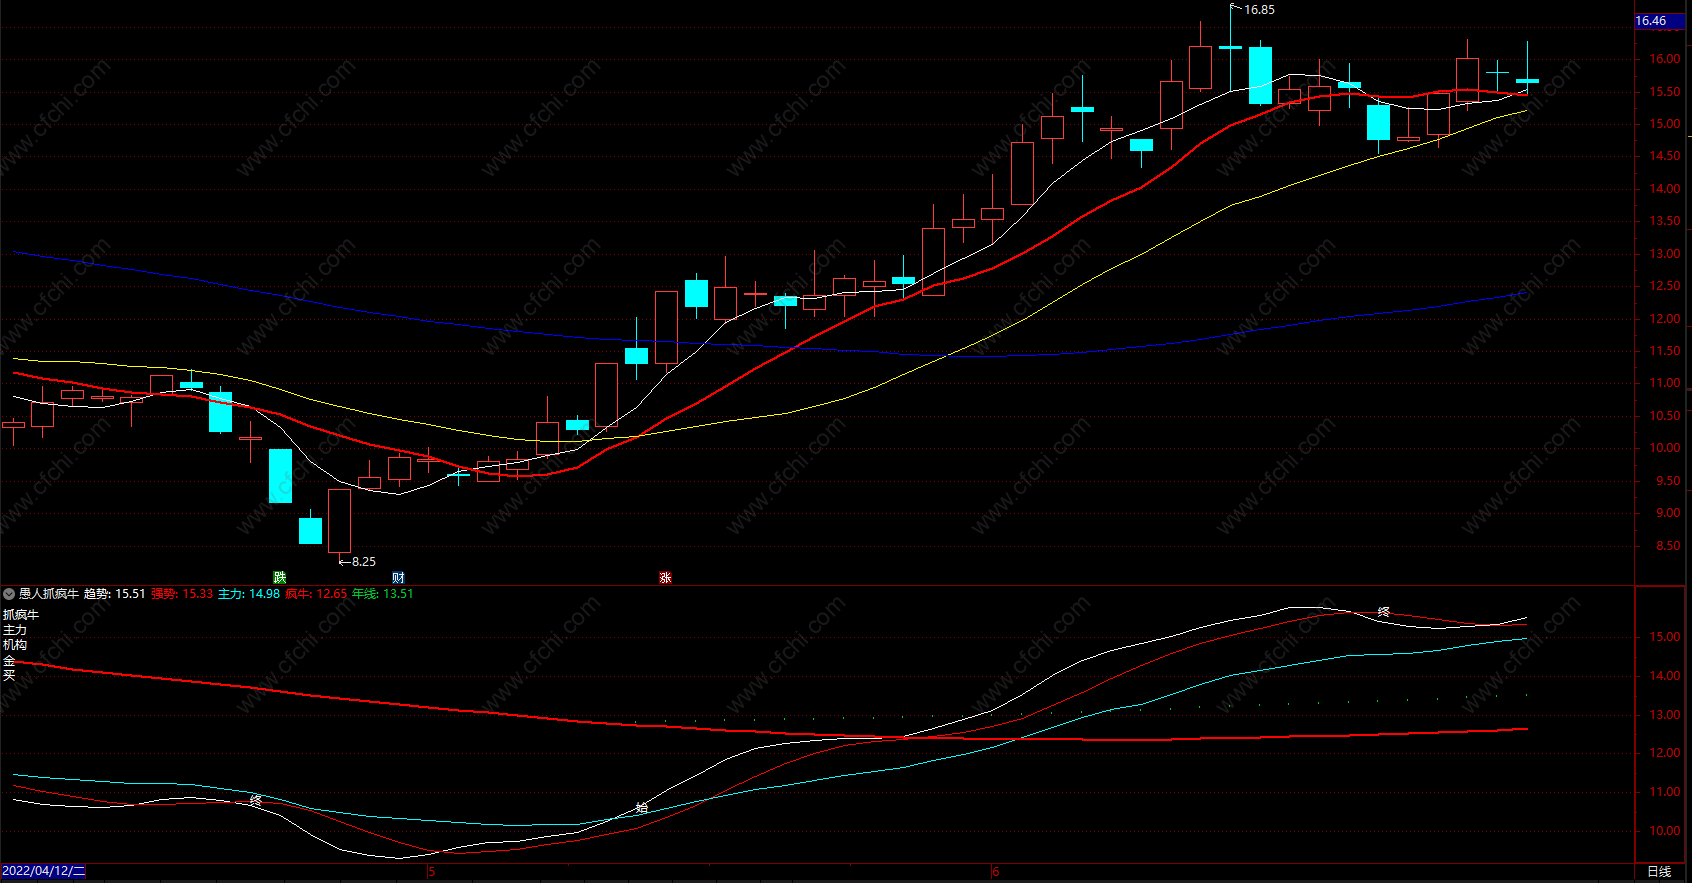Click month 6 marker on time axis
This screenshot has width=1692, height=883.
coord(996,872)
